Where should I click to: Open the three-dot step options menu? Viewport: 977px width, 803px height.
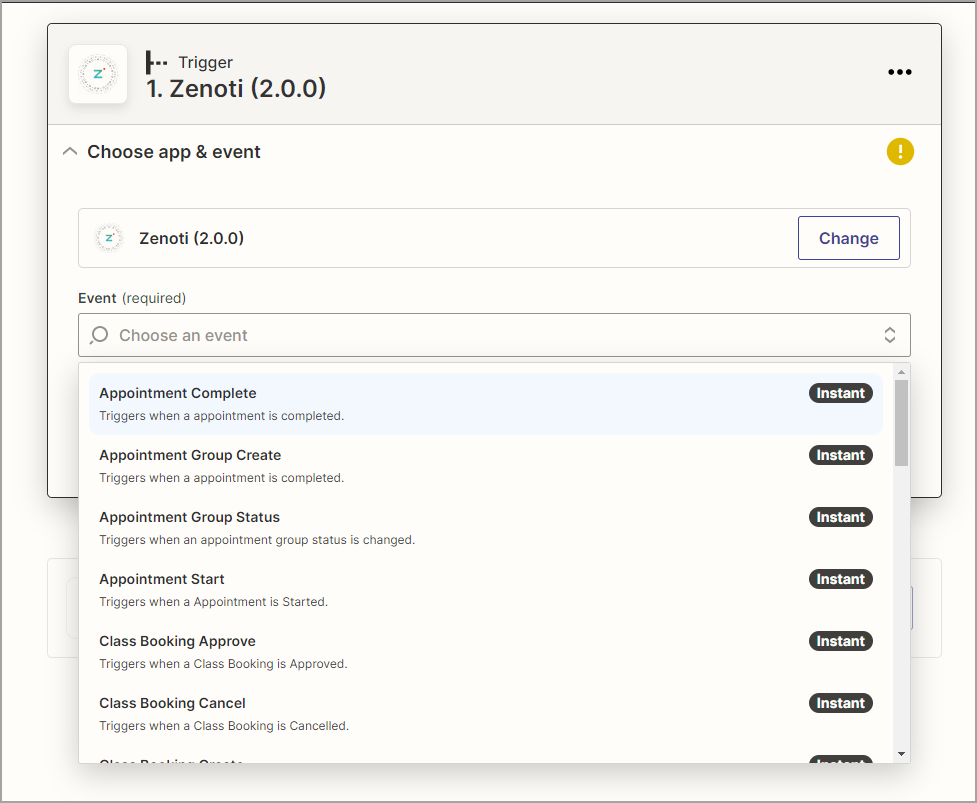click(900, 72)
